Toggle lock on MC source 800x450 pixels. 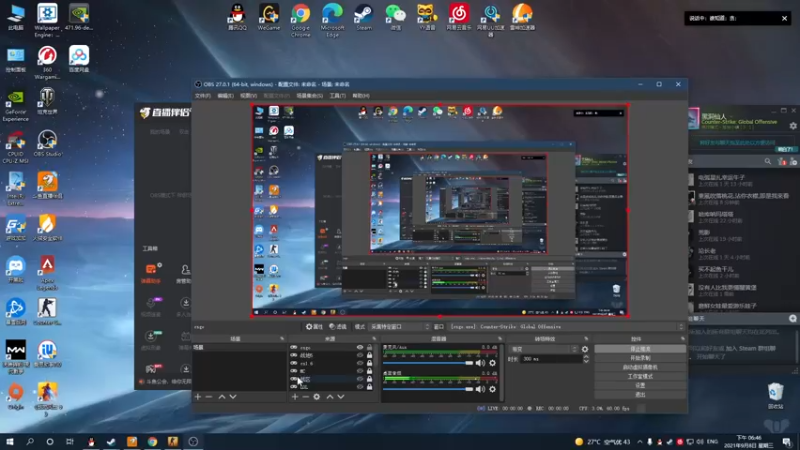[369, 371]
